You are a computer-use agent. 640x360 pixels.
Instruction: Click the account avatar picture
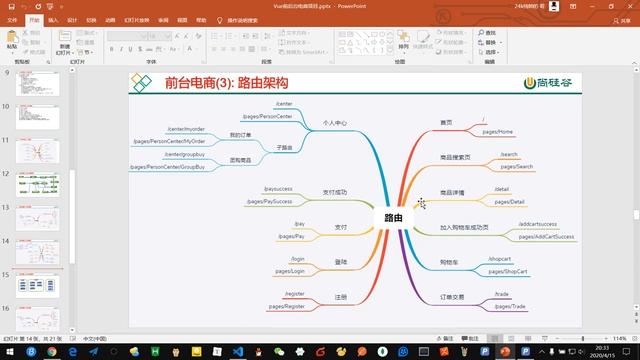coord(554,6)
